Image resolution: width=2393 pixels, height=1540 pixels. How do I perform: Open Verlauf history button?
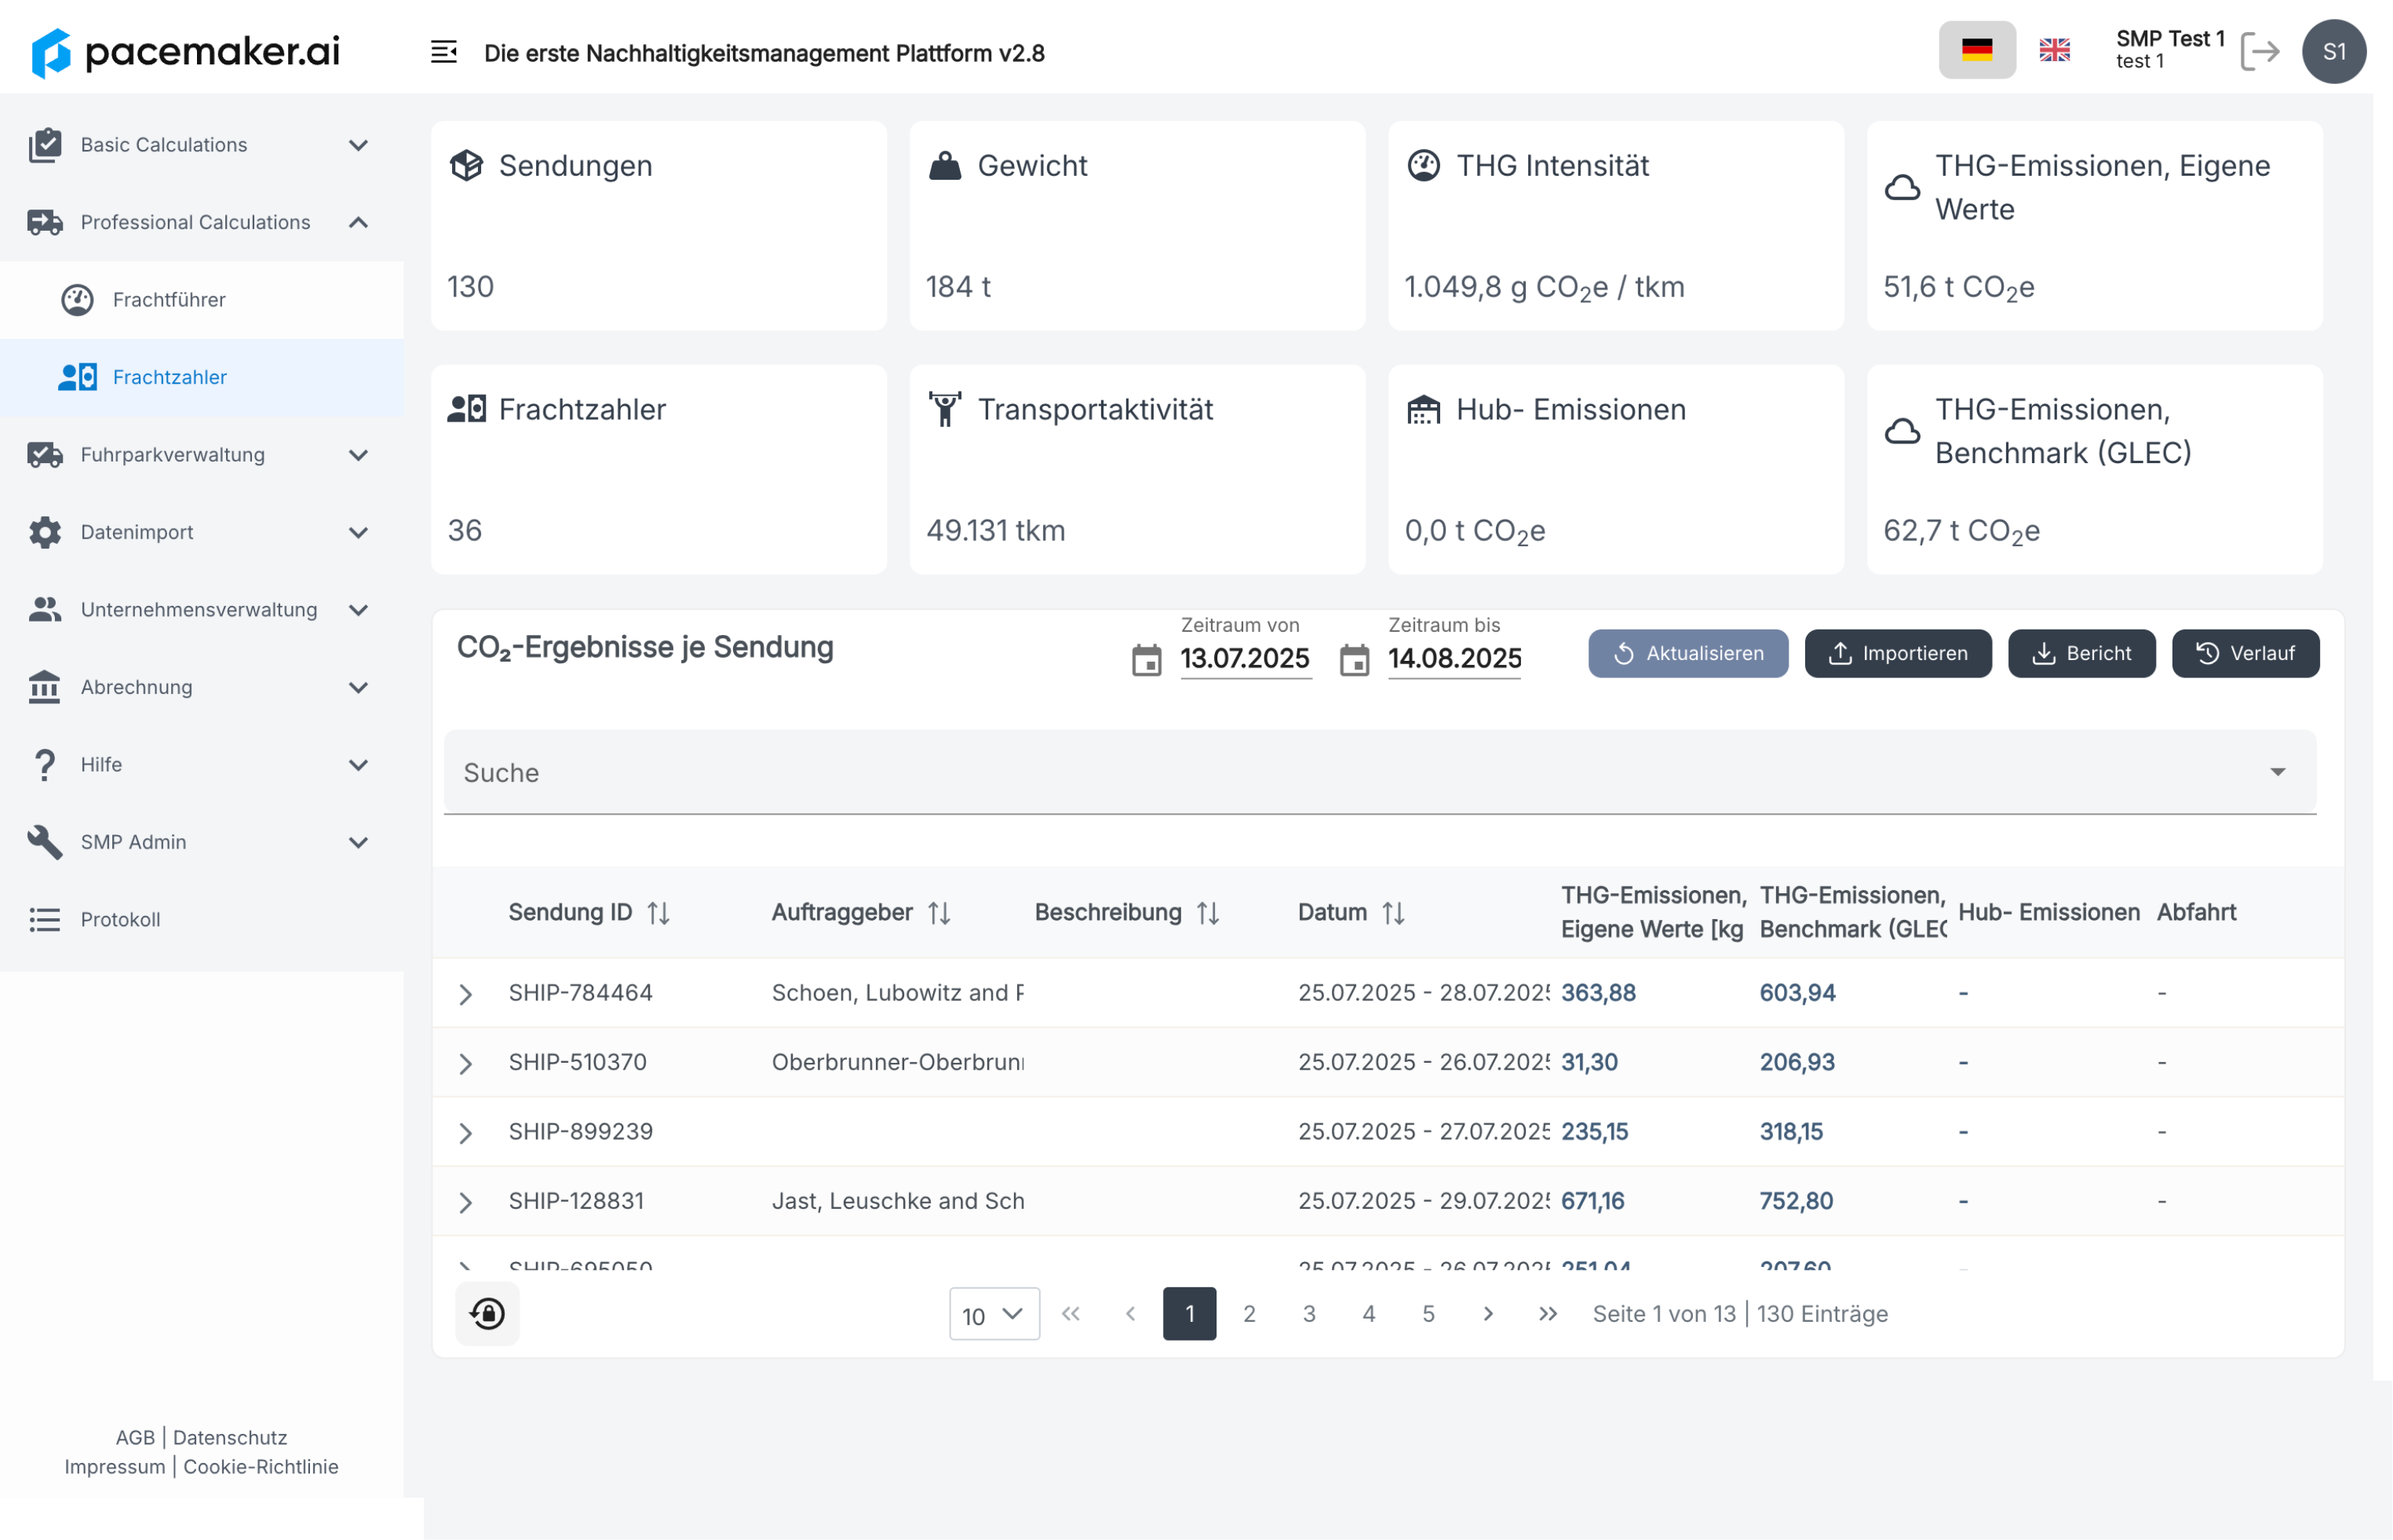point(2246,654)
